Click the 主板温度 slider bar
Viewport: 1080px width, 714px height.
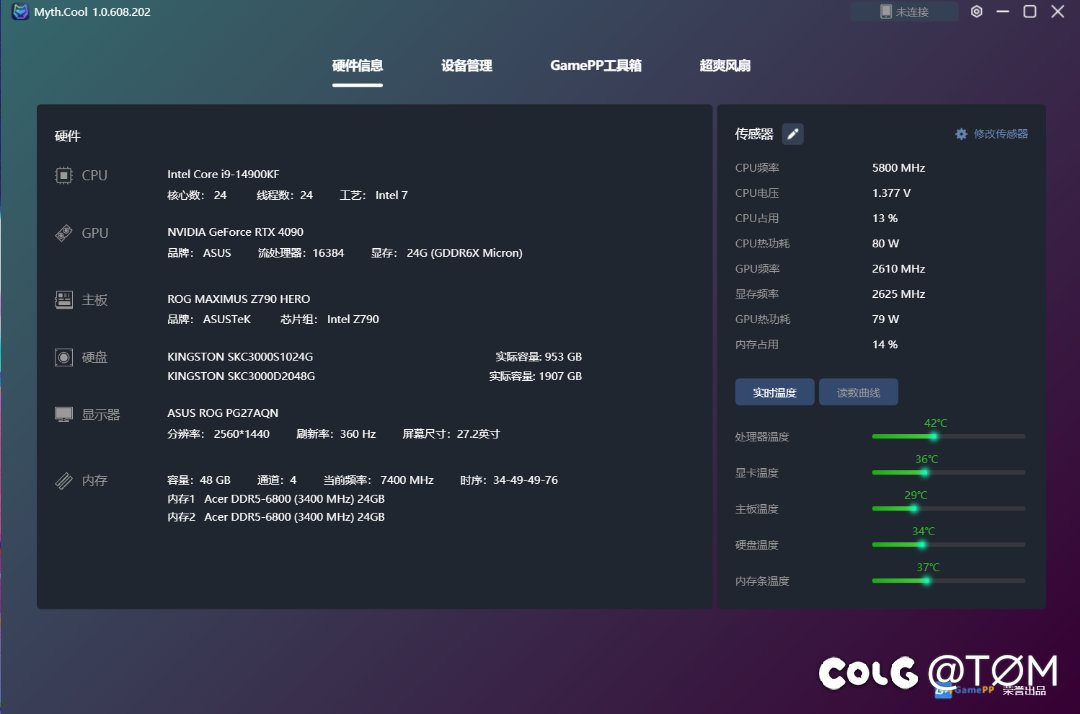click(948, 509)
